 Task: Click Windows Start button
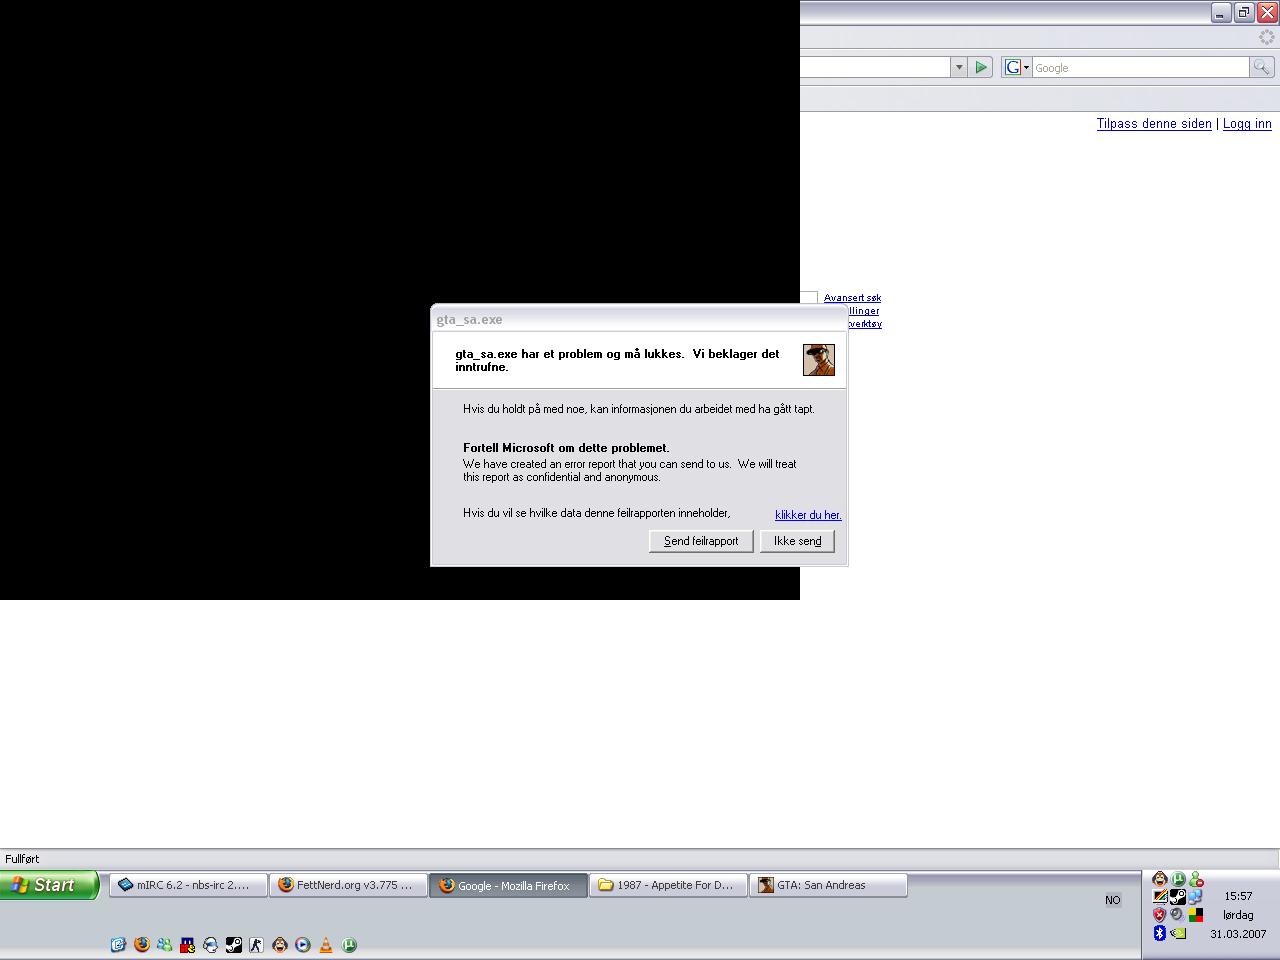(x=49, y=885)
